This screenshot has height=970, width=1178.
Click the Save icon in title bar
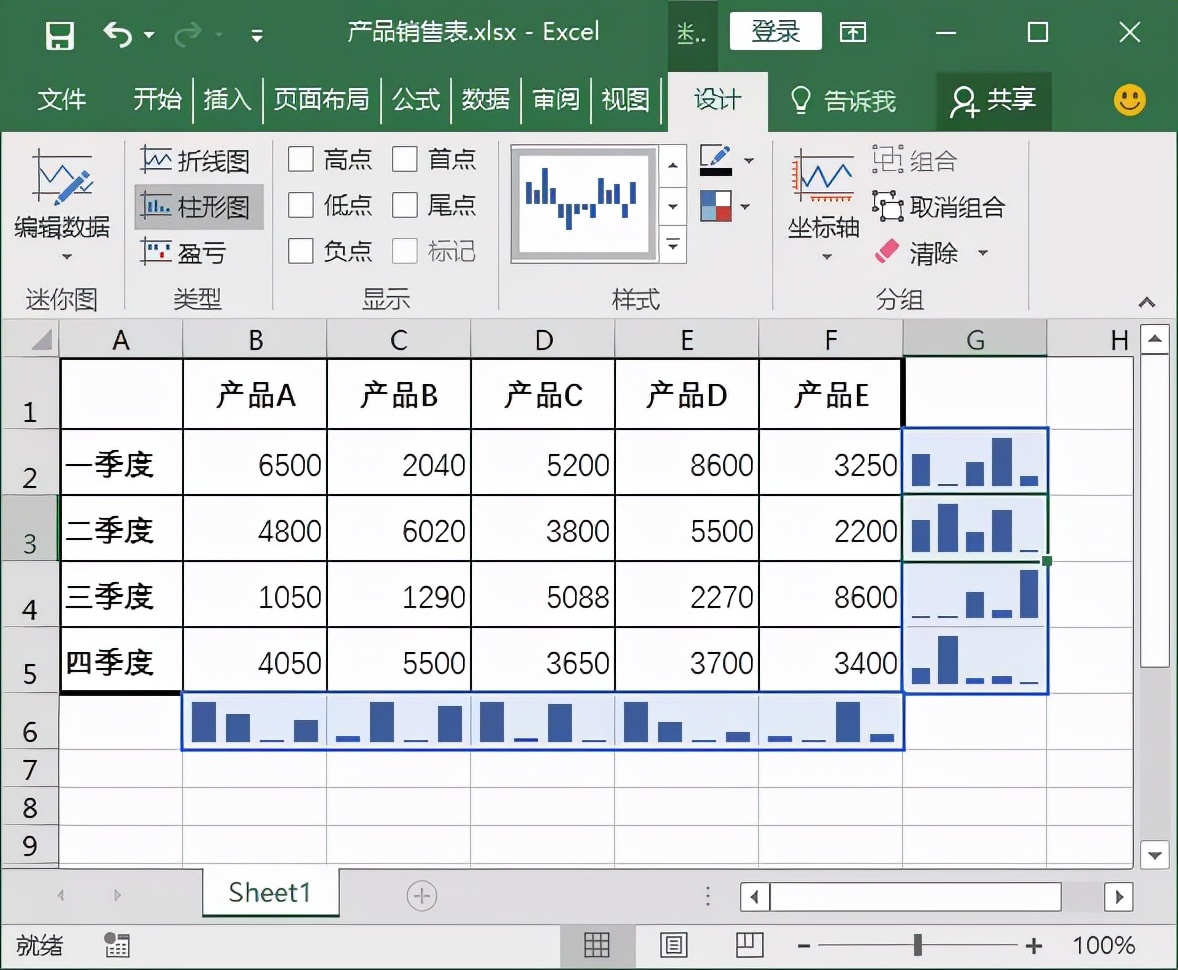[x=60, y=35]
